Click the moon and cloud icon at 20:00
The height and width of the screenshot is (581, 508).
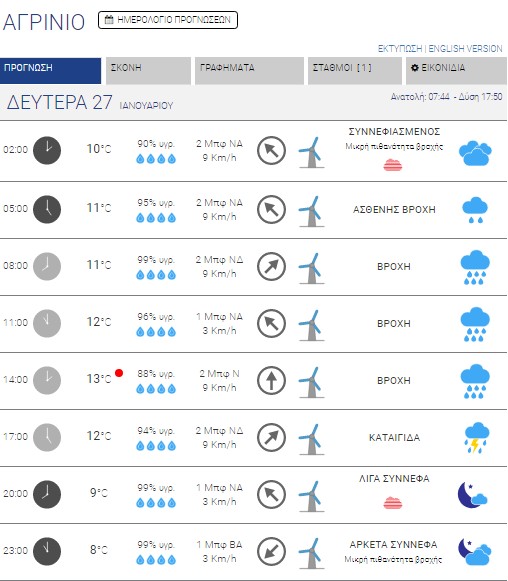pyautogui.click(x=472, y=495)
